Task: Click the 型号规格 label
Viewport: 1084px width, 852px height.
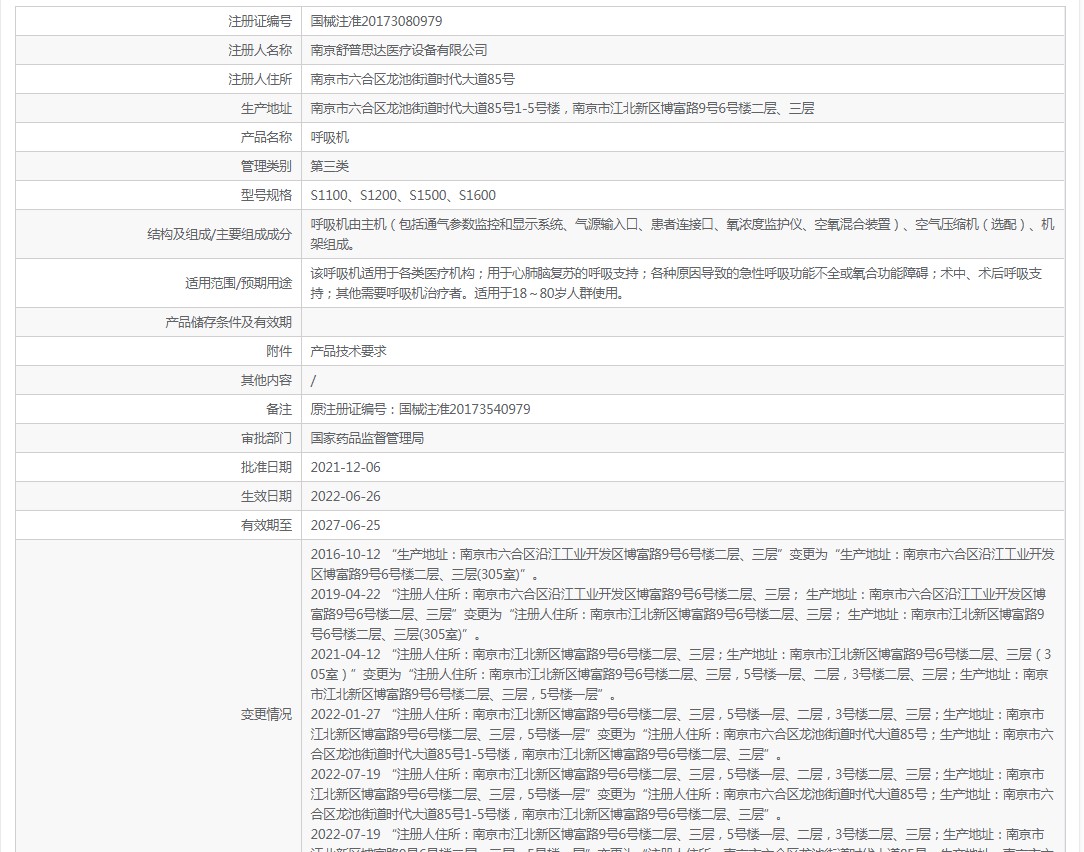Action: point(266,196)
